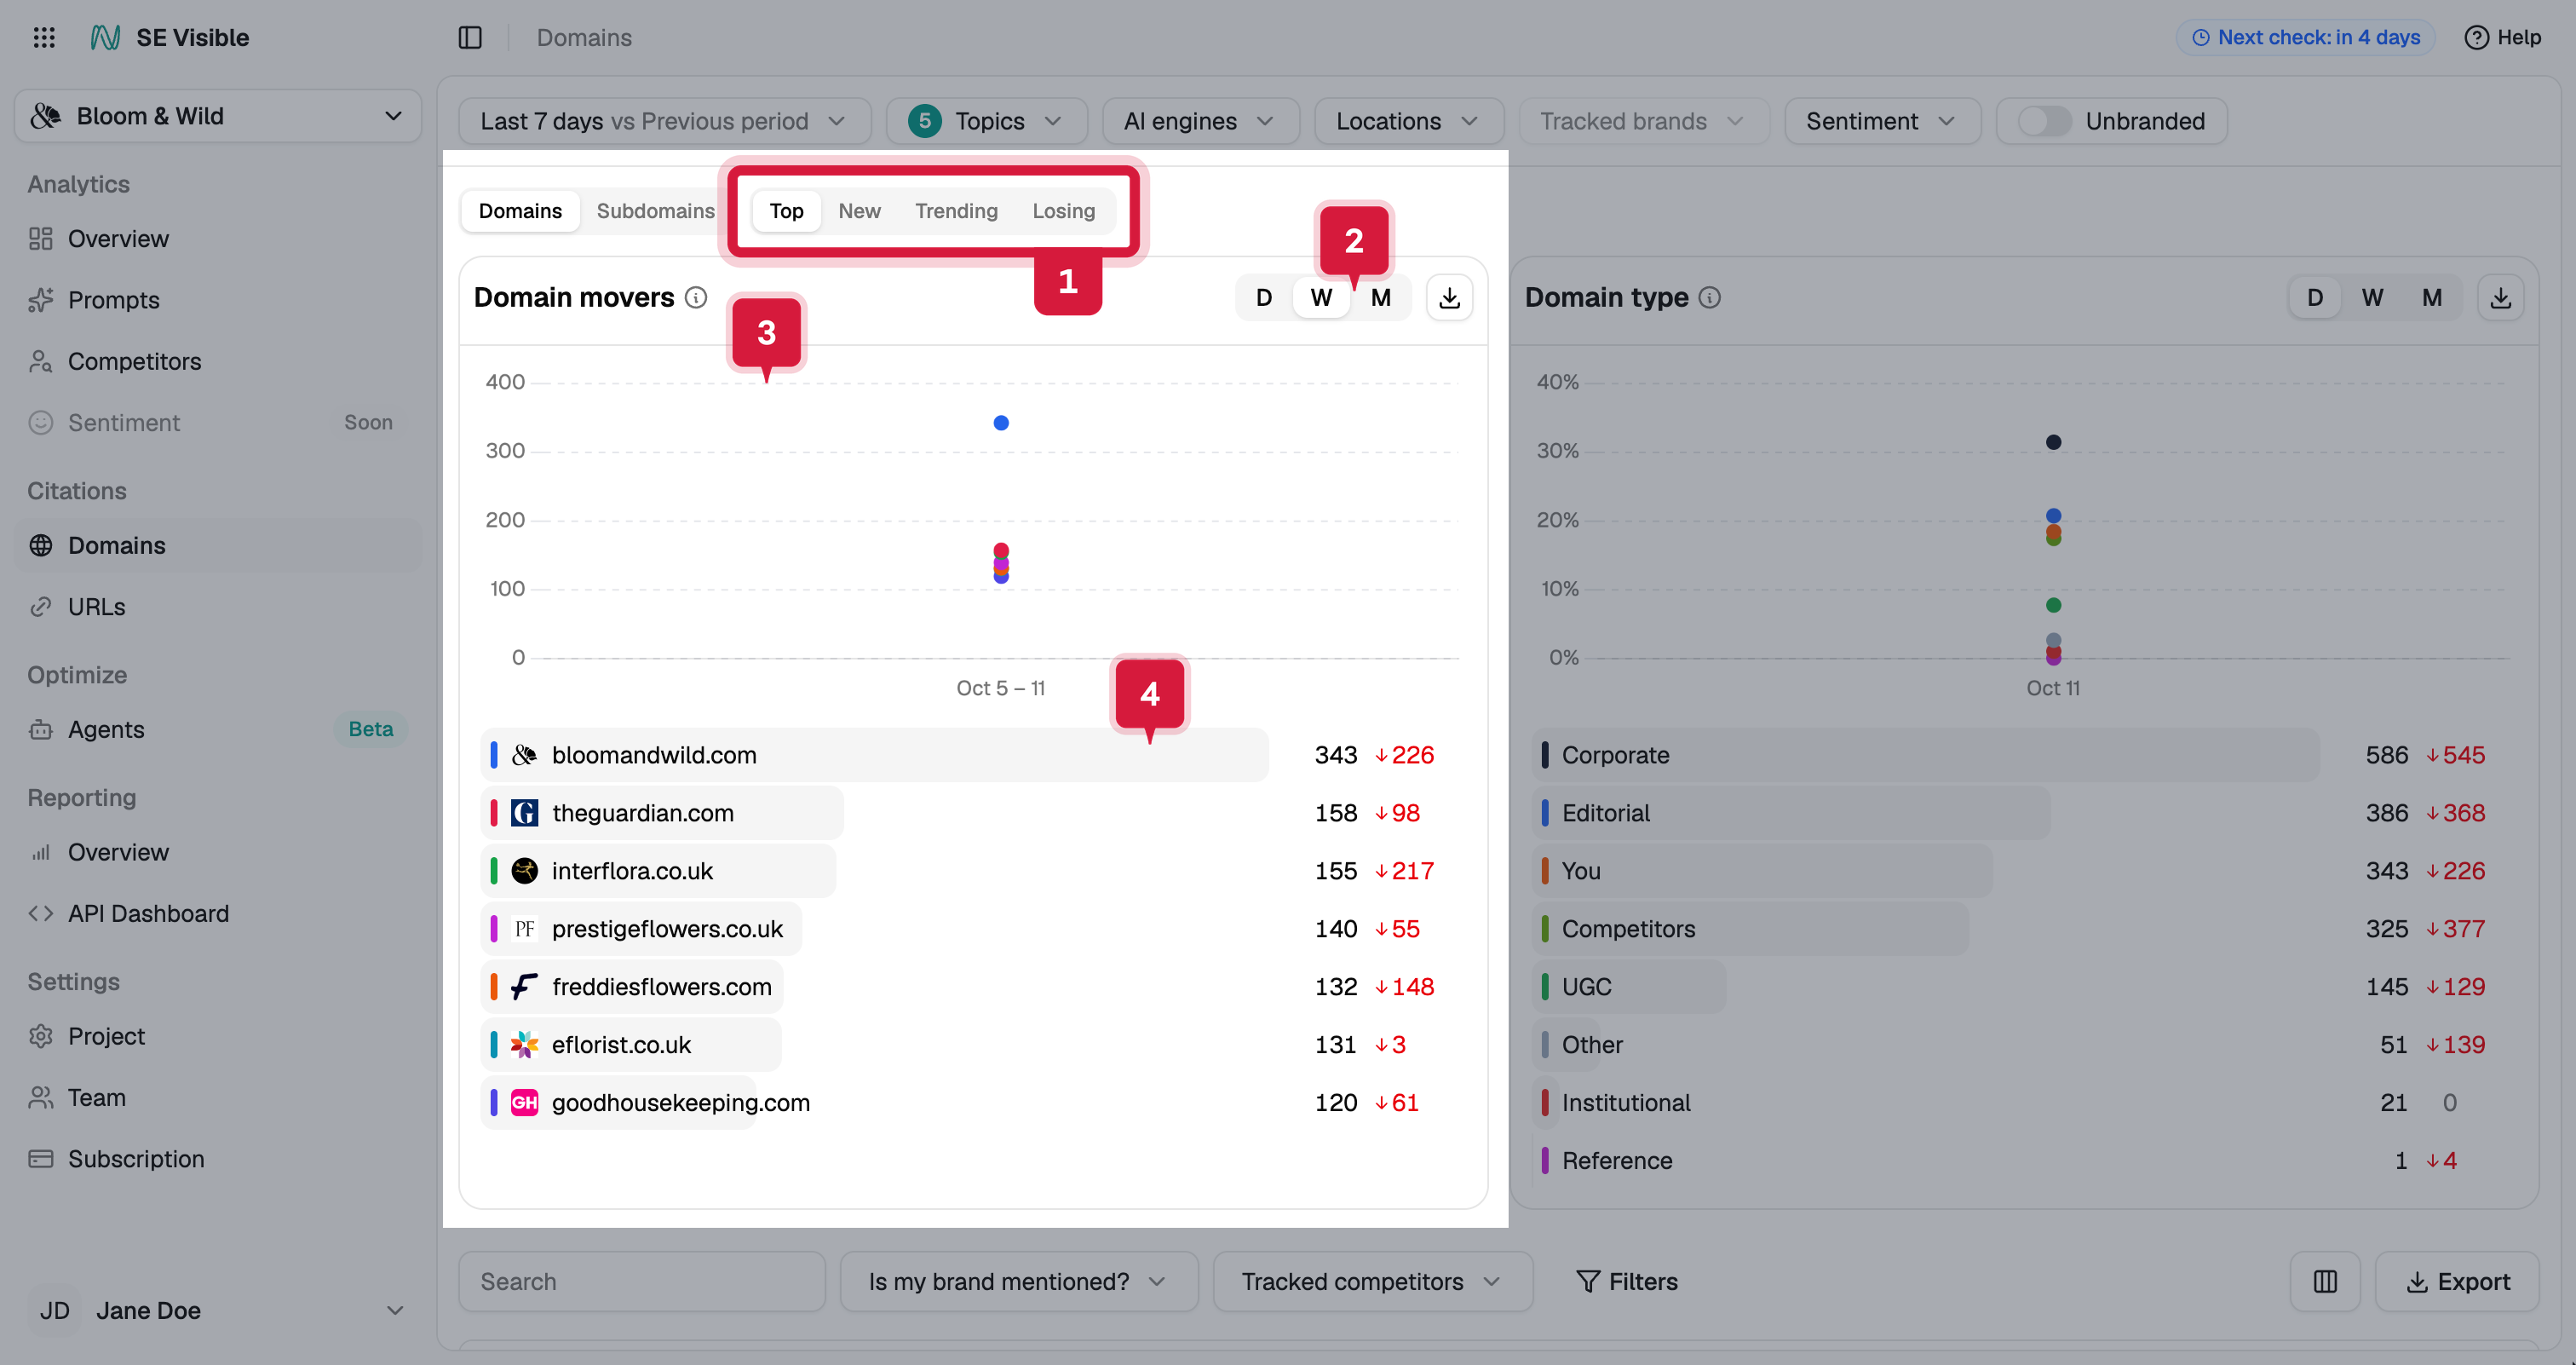The height and width of the screenshot is (1365, 2576).
Task: Open the Tracked competitors dropdown
Action: coord(1372,1281)
